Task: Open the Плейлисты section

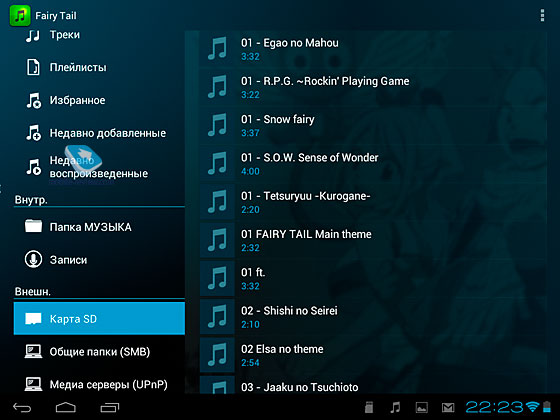Action: pyautogui.click(x=99, y=68)
